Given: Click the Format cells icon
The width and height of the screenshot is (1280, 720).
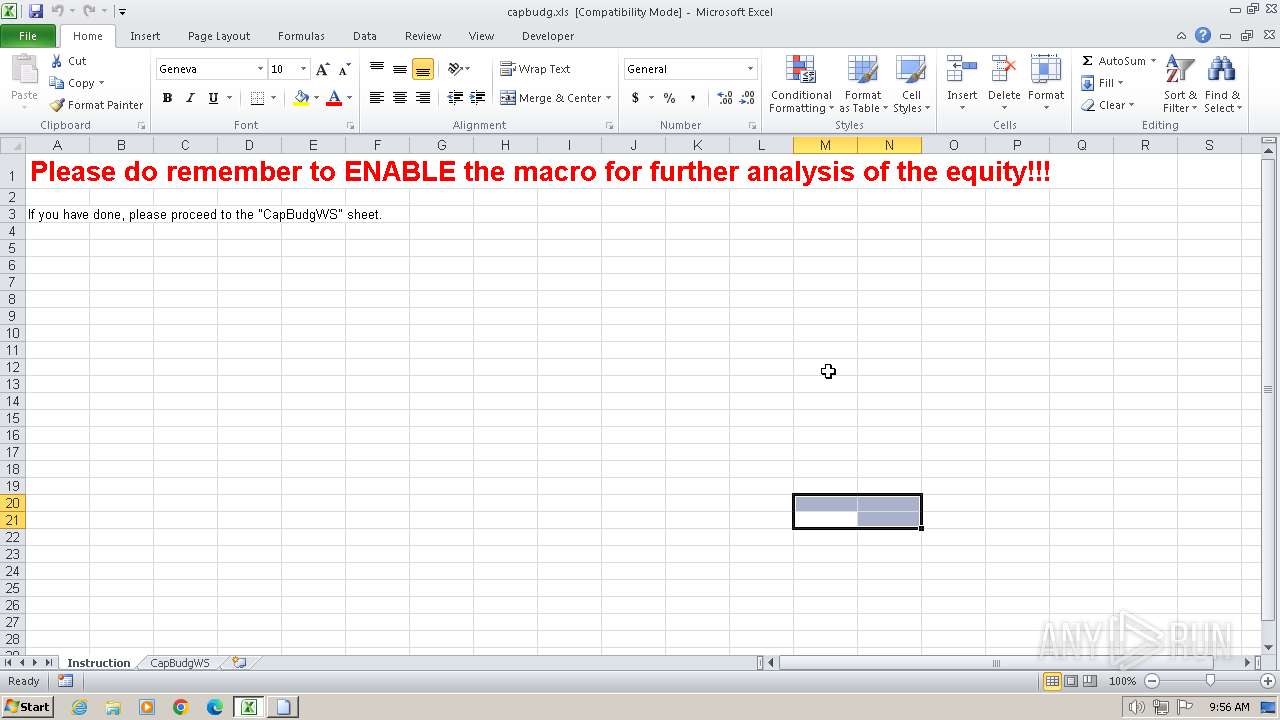Looking at the screenshot, I should (x=1046, y=70).
